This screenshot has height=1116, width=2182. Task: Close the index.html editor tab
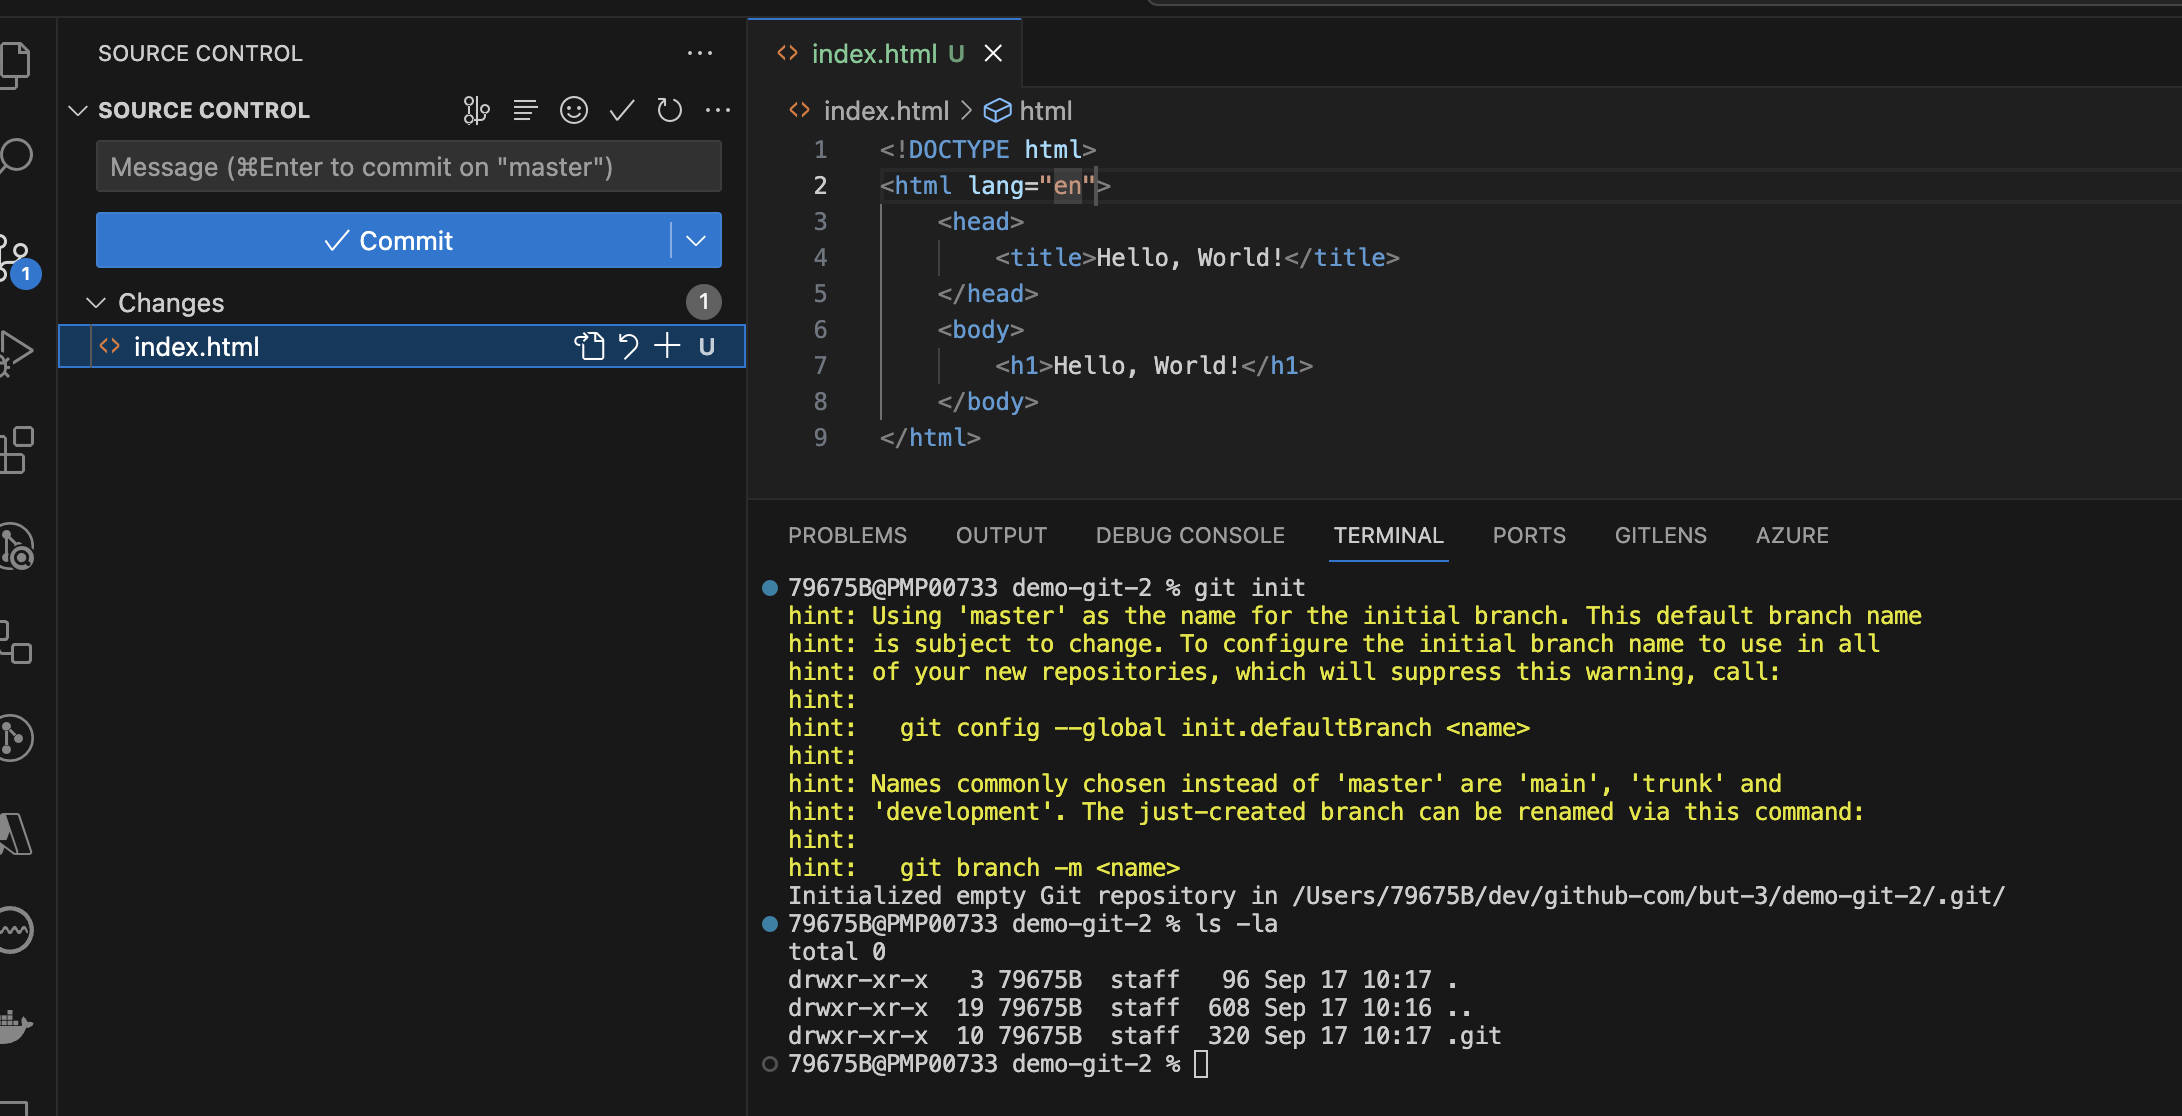[993, 53]
